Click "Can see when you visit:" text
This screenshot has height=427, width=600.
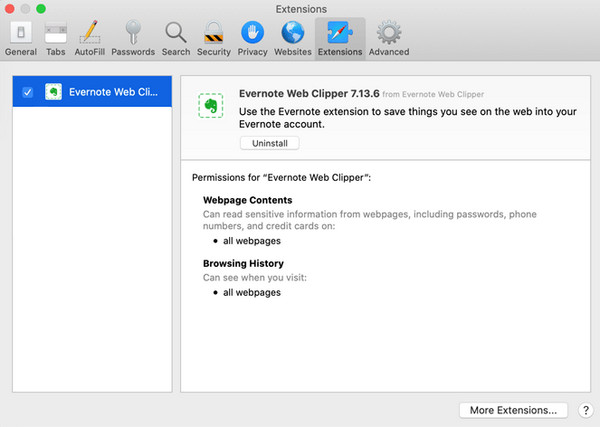coord(255,277)
